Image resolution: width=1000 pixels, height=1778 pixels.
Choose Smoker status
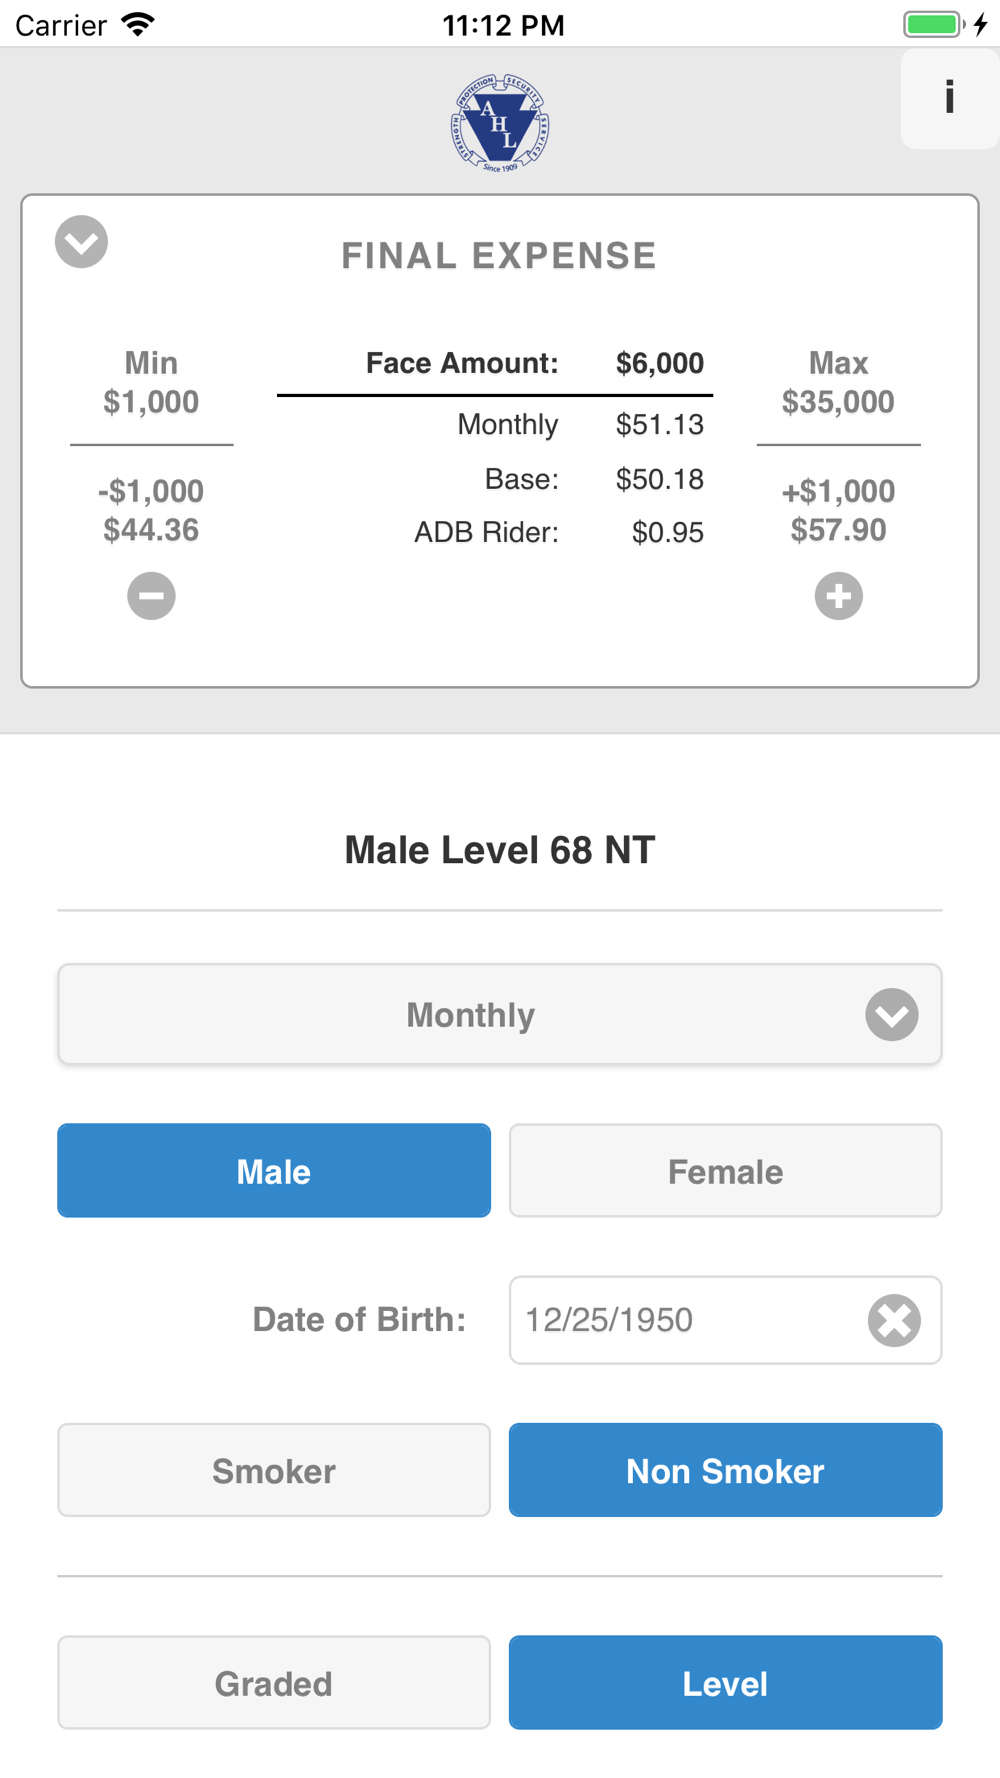(274, 1470)
